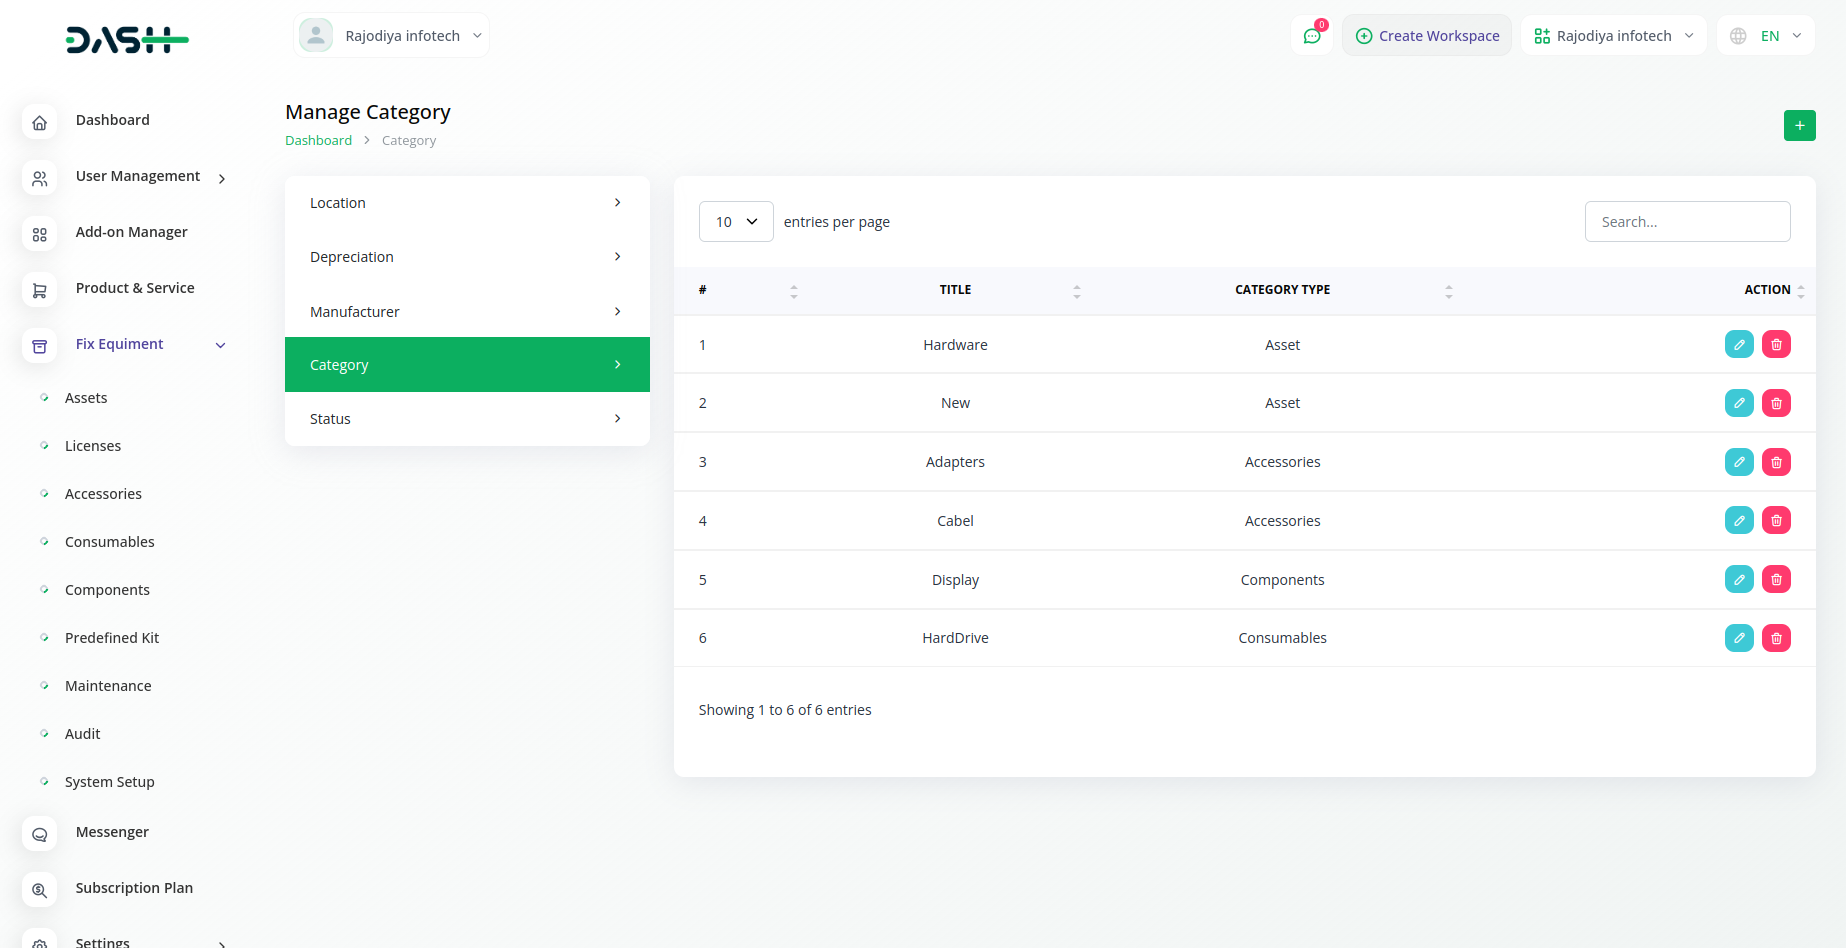Open the chat messages notification icon
Image resolution: width=1846 pixels, height=948 pixels.
[x=1312, y=36]
